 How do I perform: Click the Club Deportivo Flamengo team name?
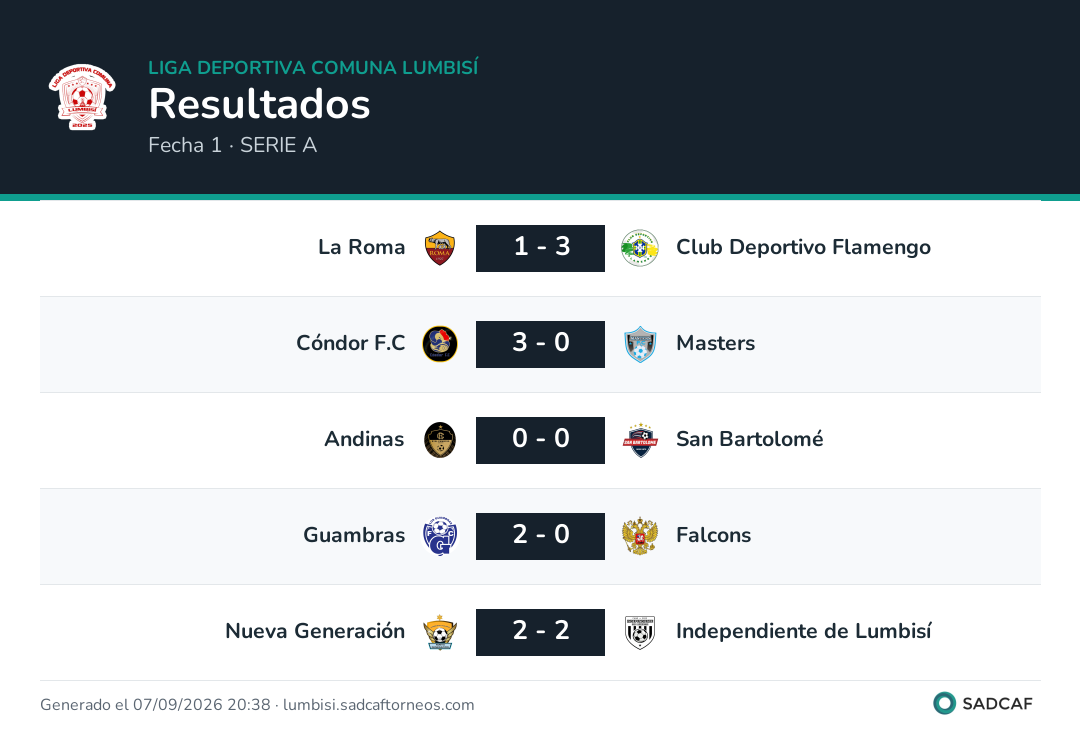(x=803, y=247)
